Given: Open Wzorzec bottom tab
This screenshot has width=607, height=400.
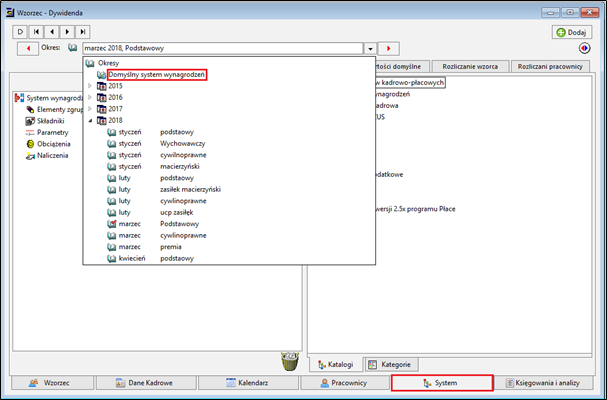Looking at the screenshot, I should [x=52, y=383].
